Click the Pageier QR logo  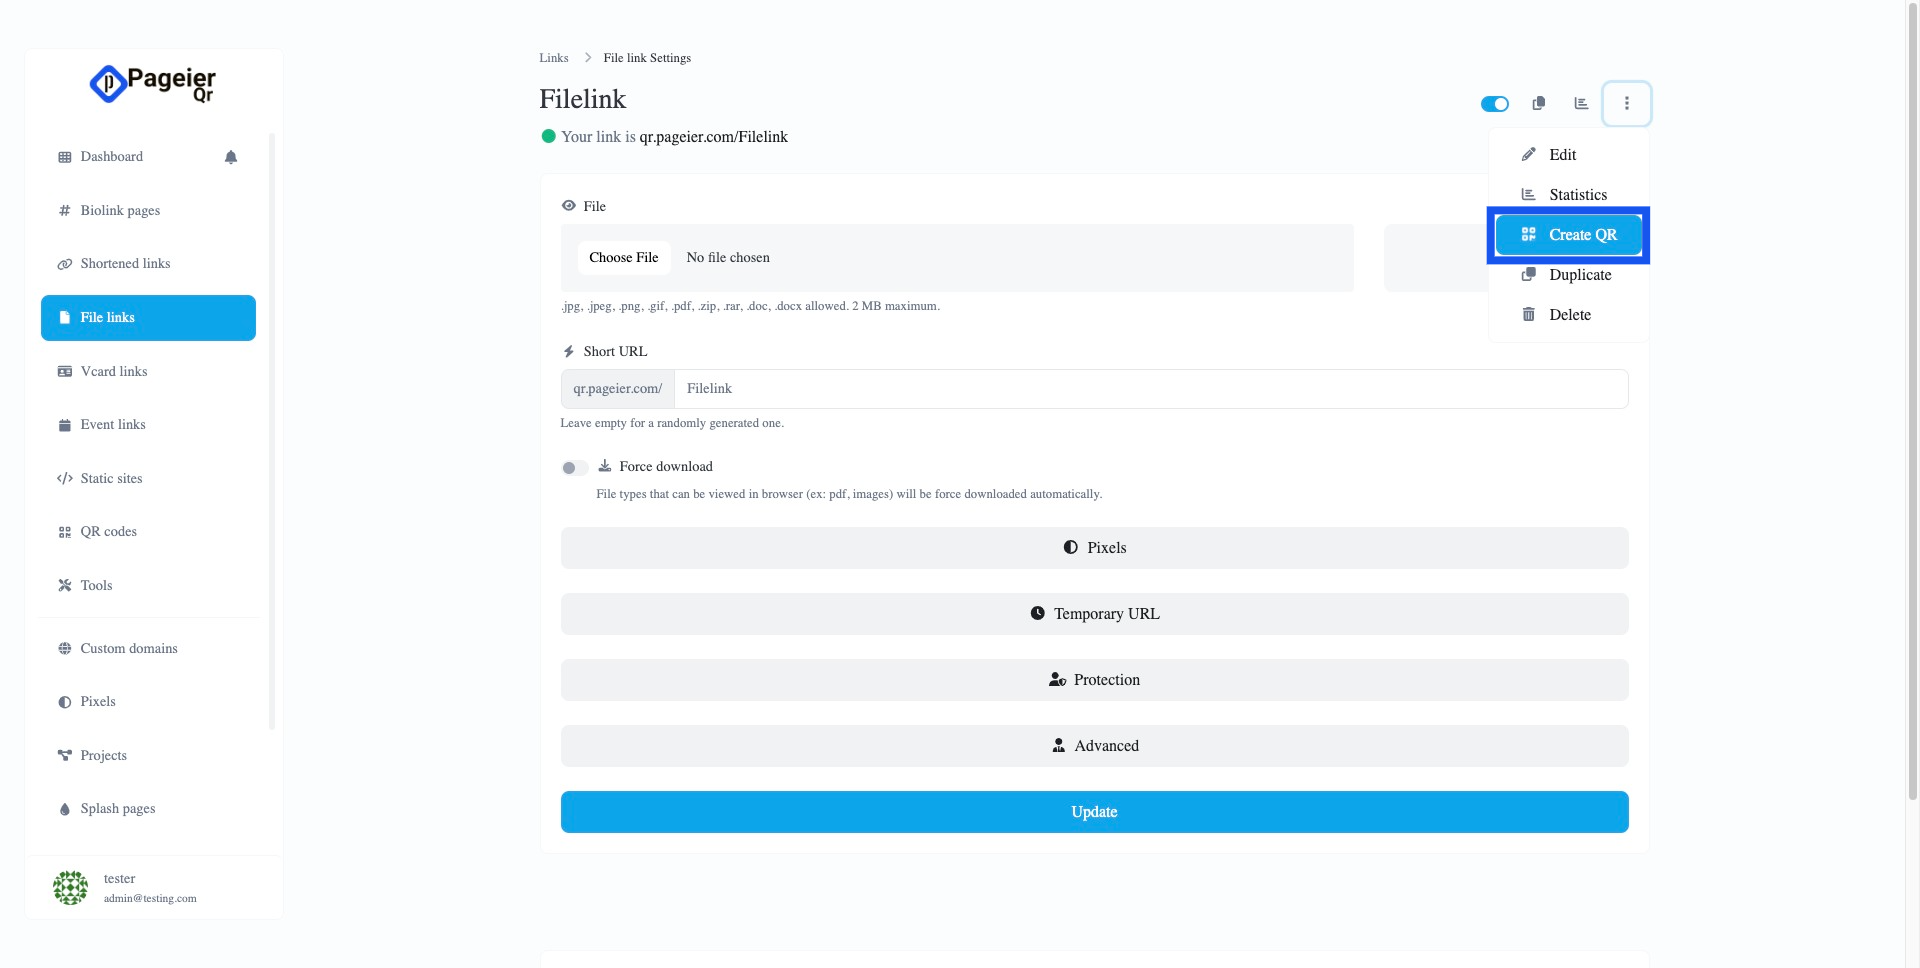(x=153, y=84)
